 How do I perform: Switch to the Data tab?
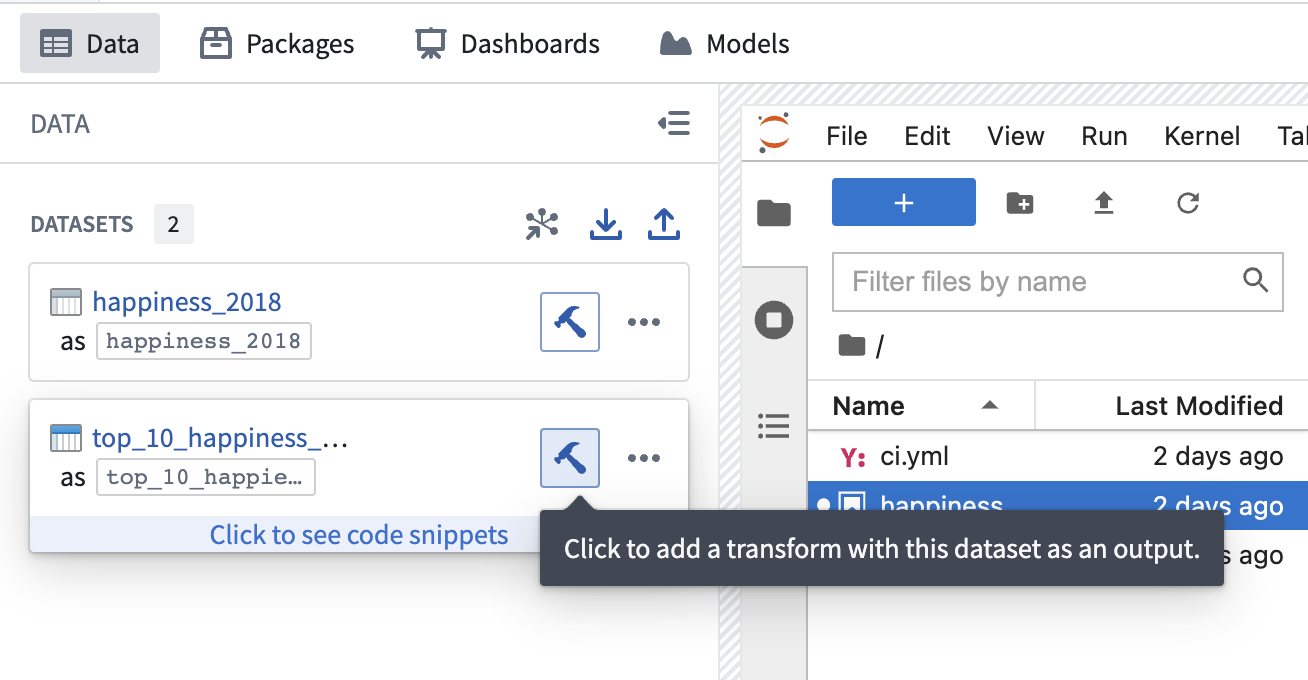coord(90,44)
